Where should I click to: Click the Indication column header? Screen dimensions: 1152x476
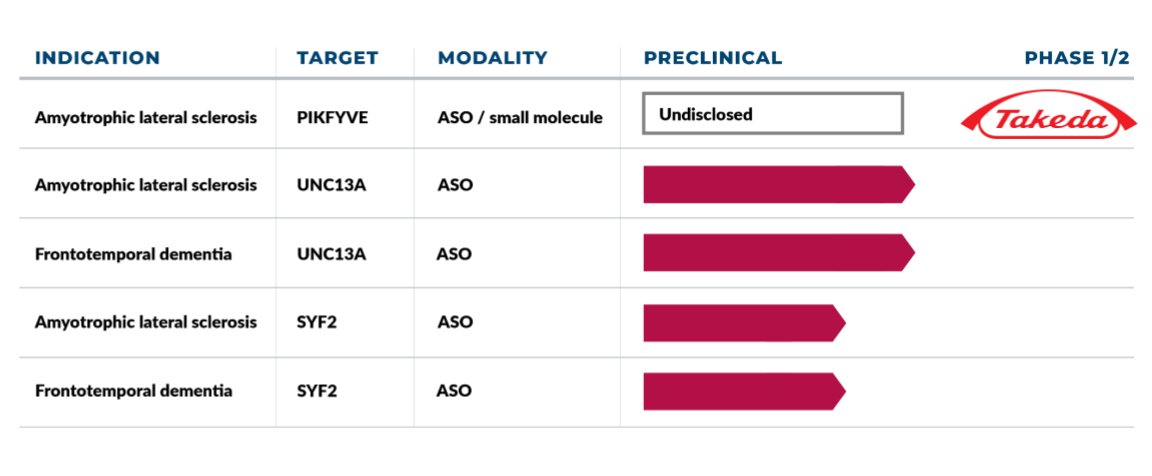[x=97, y=58]
